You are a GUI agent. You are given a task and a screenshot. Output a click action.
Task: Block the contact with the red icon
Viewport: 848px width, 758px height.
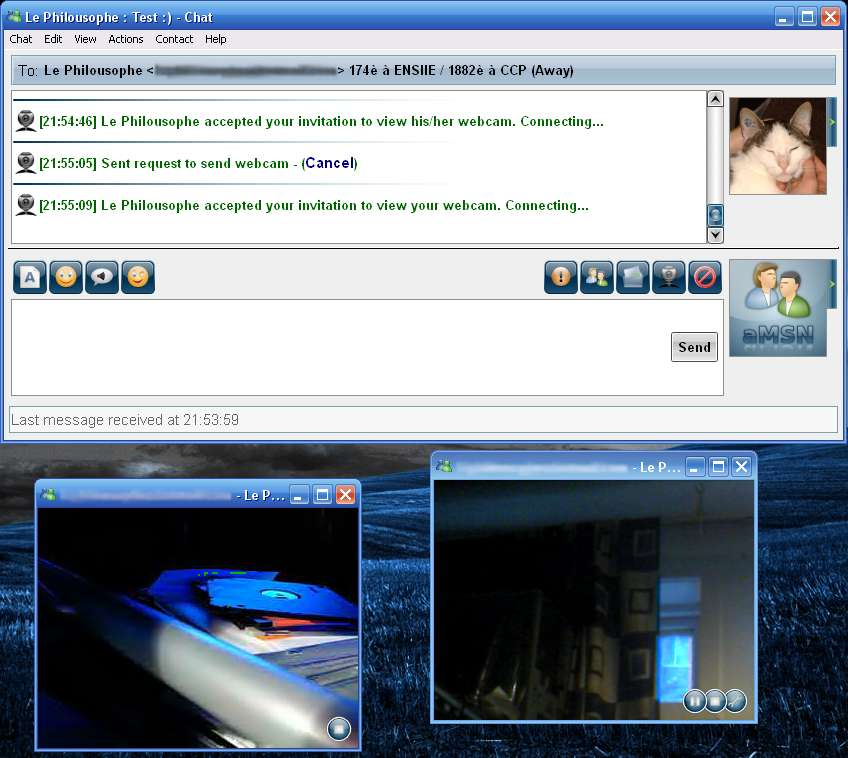(x=705, y=277)
